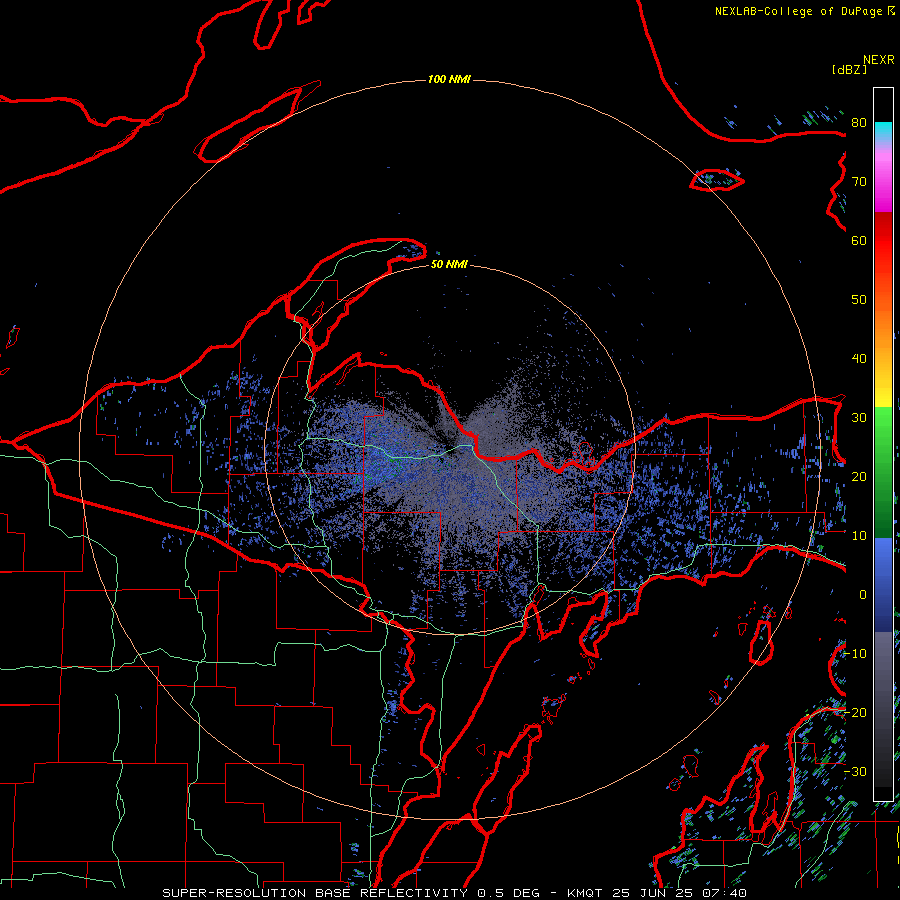Click the cyan top segment of the color bar
The image size is (900, 900).
pyautogui.click(x=883, y=132)
